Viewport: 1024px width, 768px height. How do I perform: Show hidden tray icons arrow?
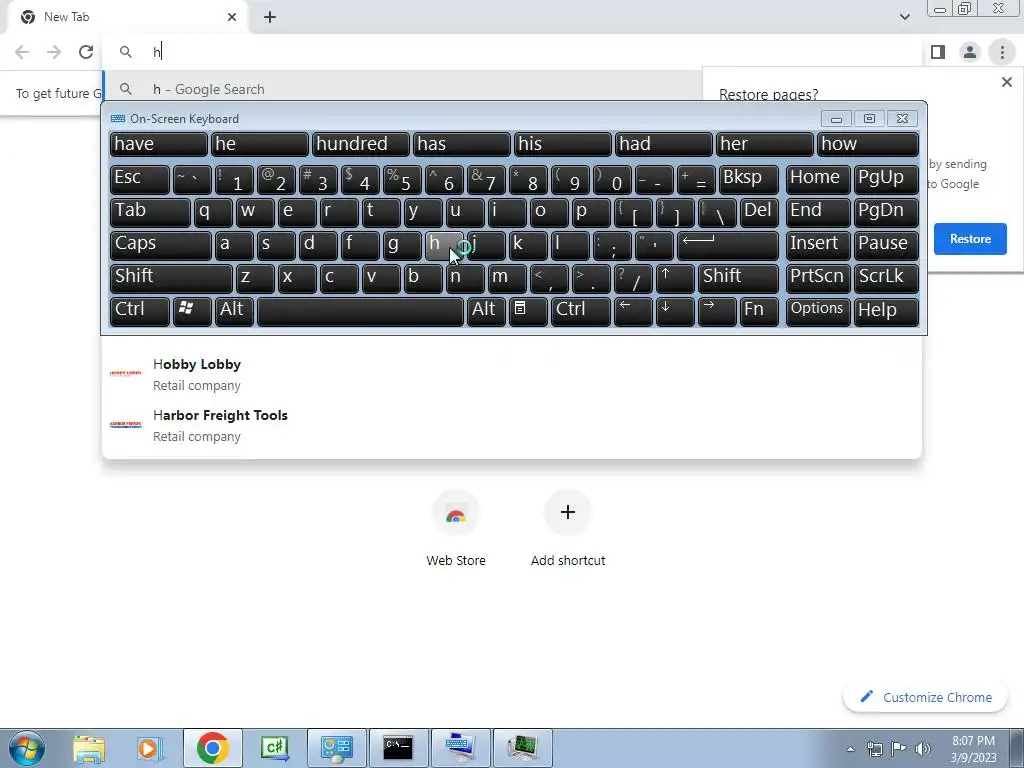[850, 749]
